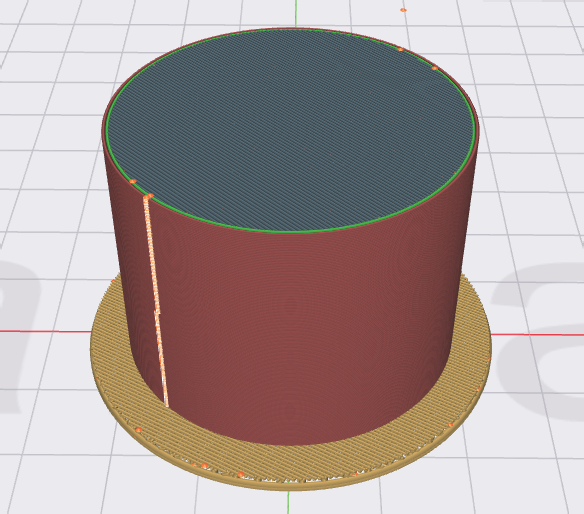Click the orange dot floating above the build plate
The width and height of the screenshot is (584, 514).
pos(403,10)
